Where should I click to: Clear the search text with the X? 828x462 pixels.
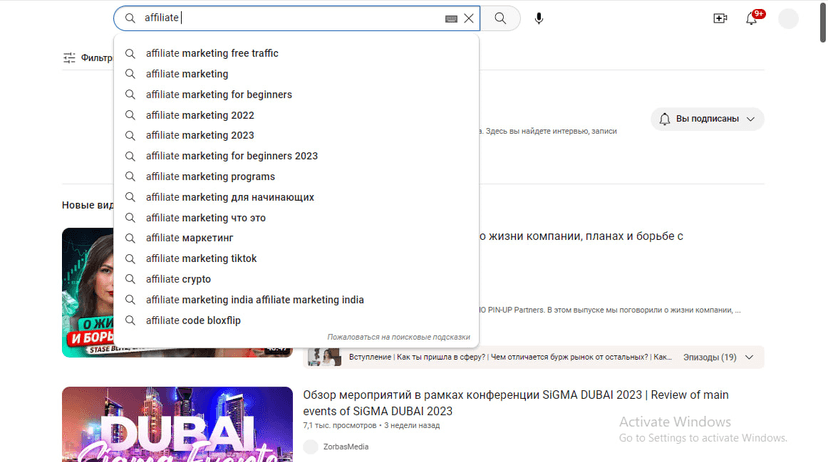coord(468,18)
